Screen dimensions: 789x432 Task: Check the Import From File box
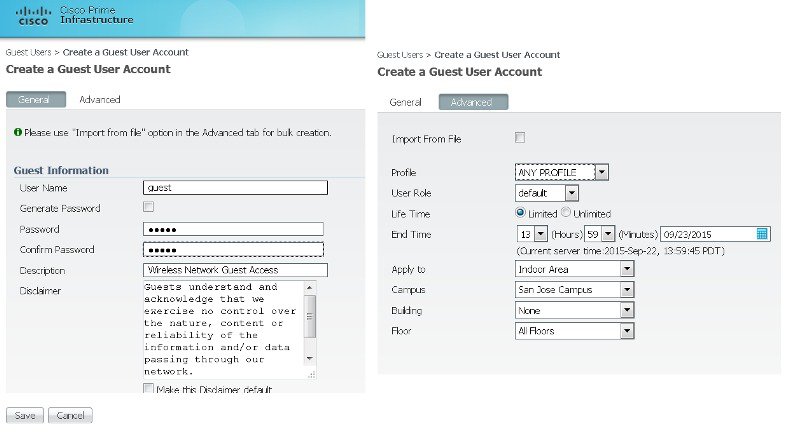coord(520,137)
